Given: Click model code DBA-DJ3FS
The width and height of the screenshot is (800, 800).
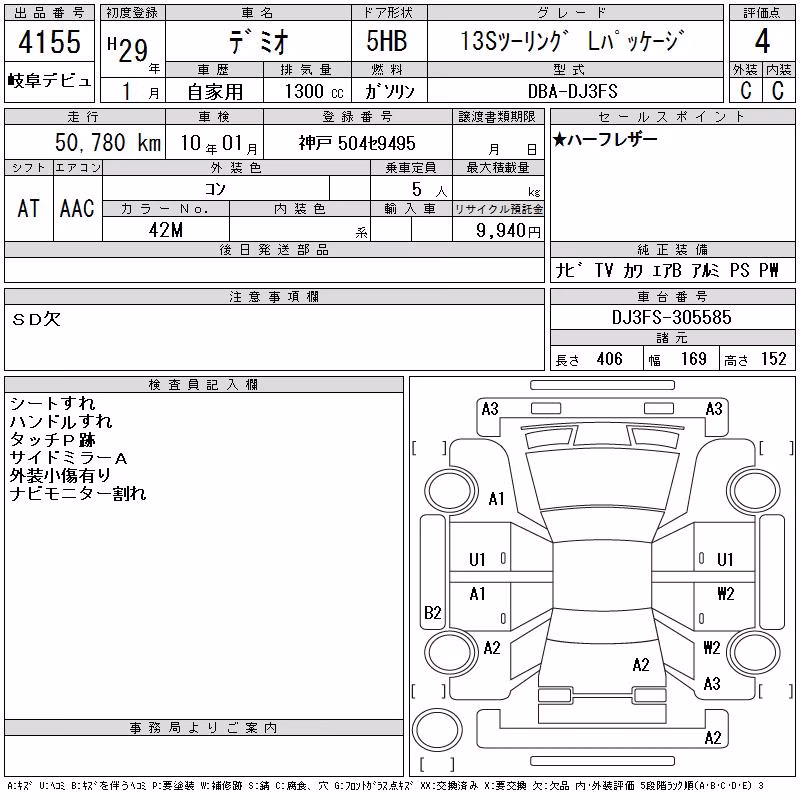Looking at the screenshot, I should coord(572,91).
